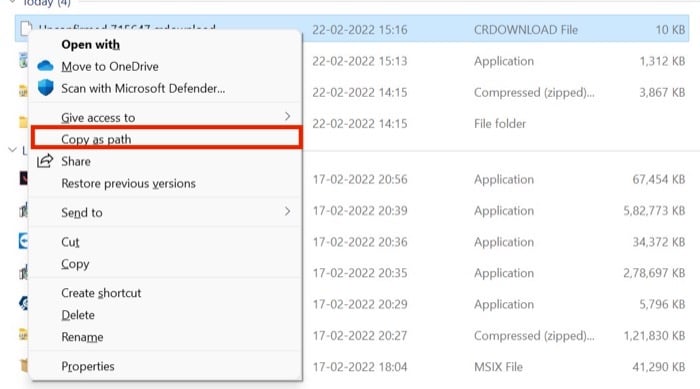Click the 5,82,773 KB size cell
This screenshot has height=389, width=700.
click(654, 211)
